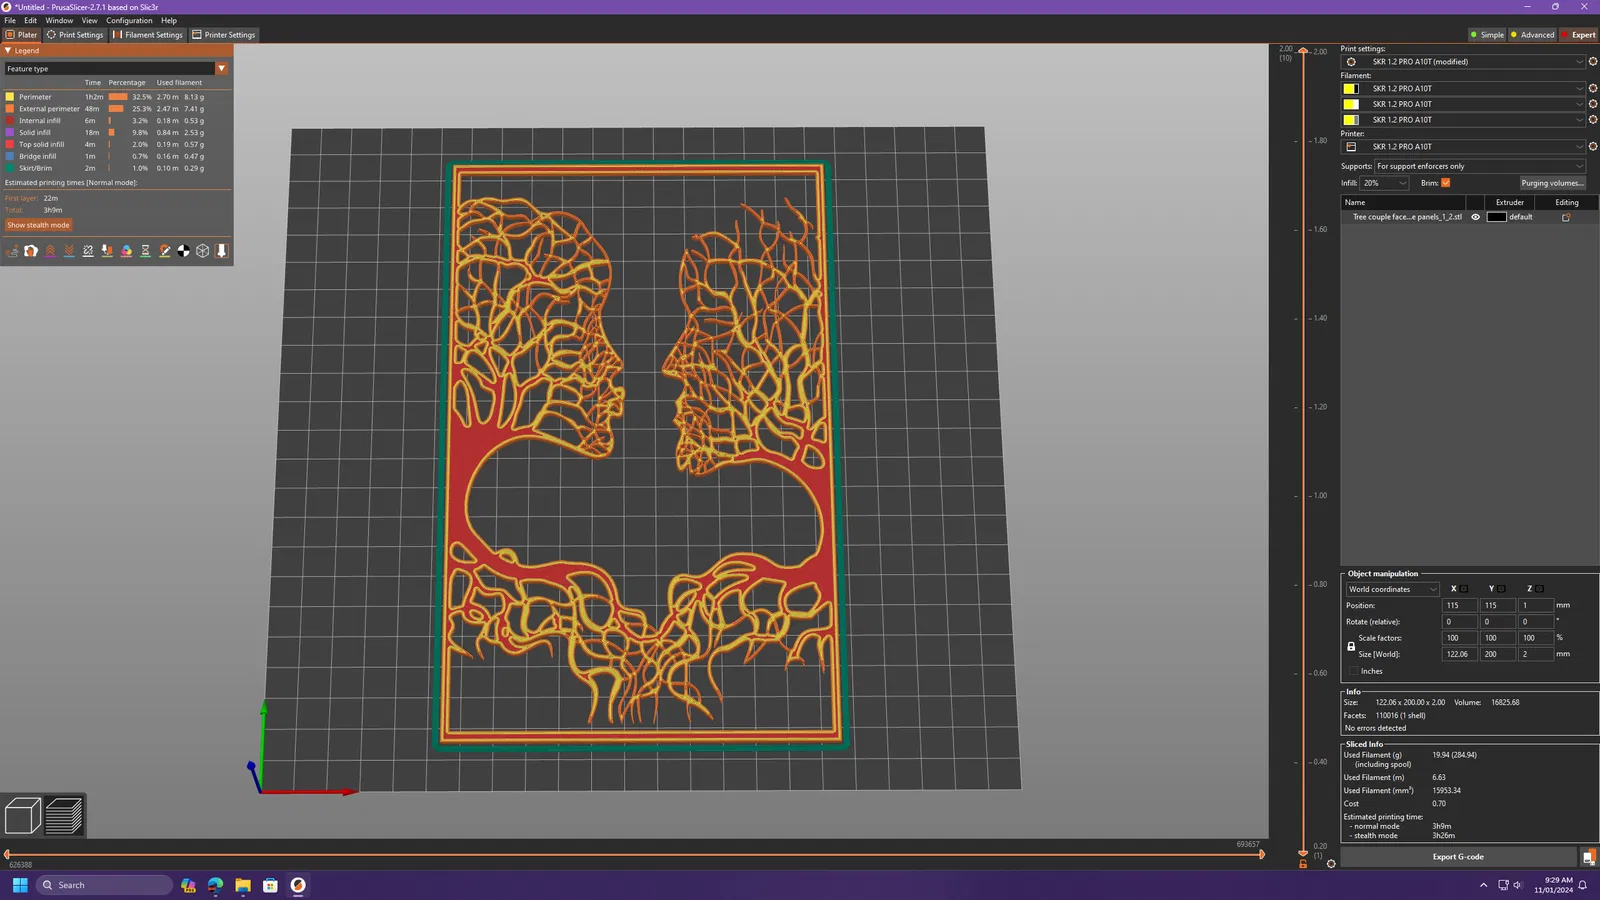
Task: Click the export to removable drive icon
Action: [1588, 857]
